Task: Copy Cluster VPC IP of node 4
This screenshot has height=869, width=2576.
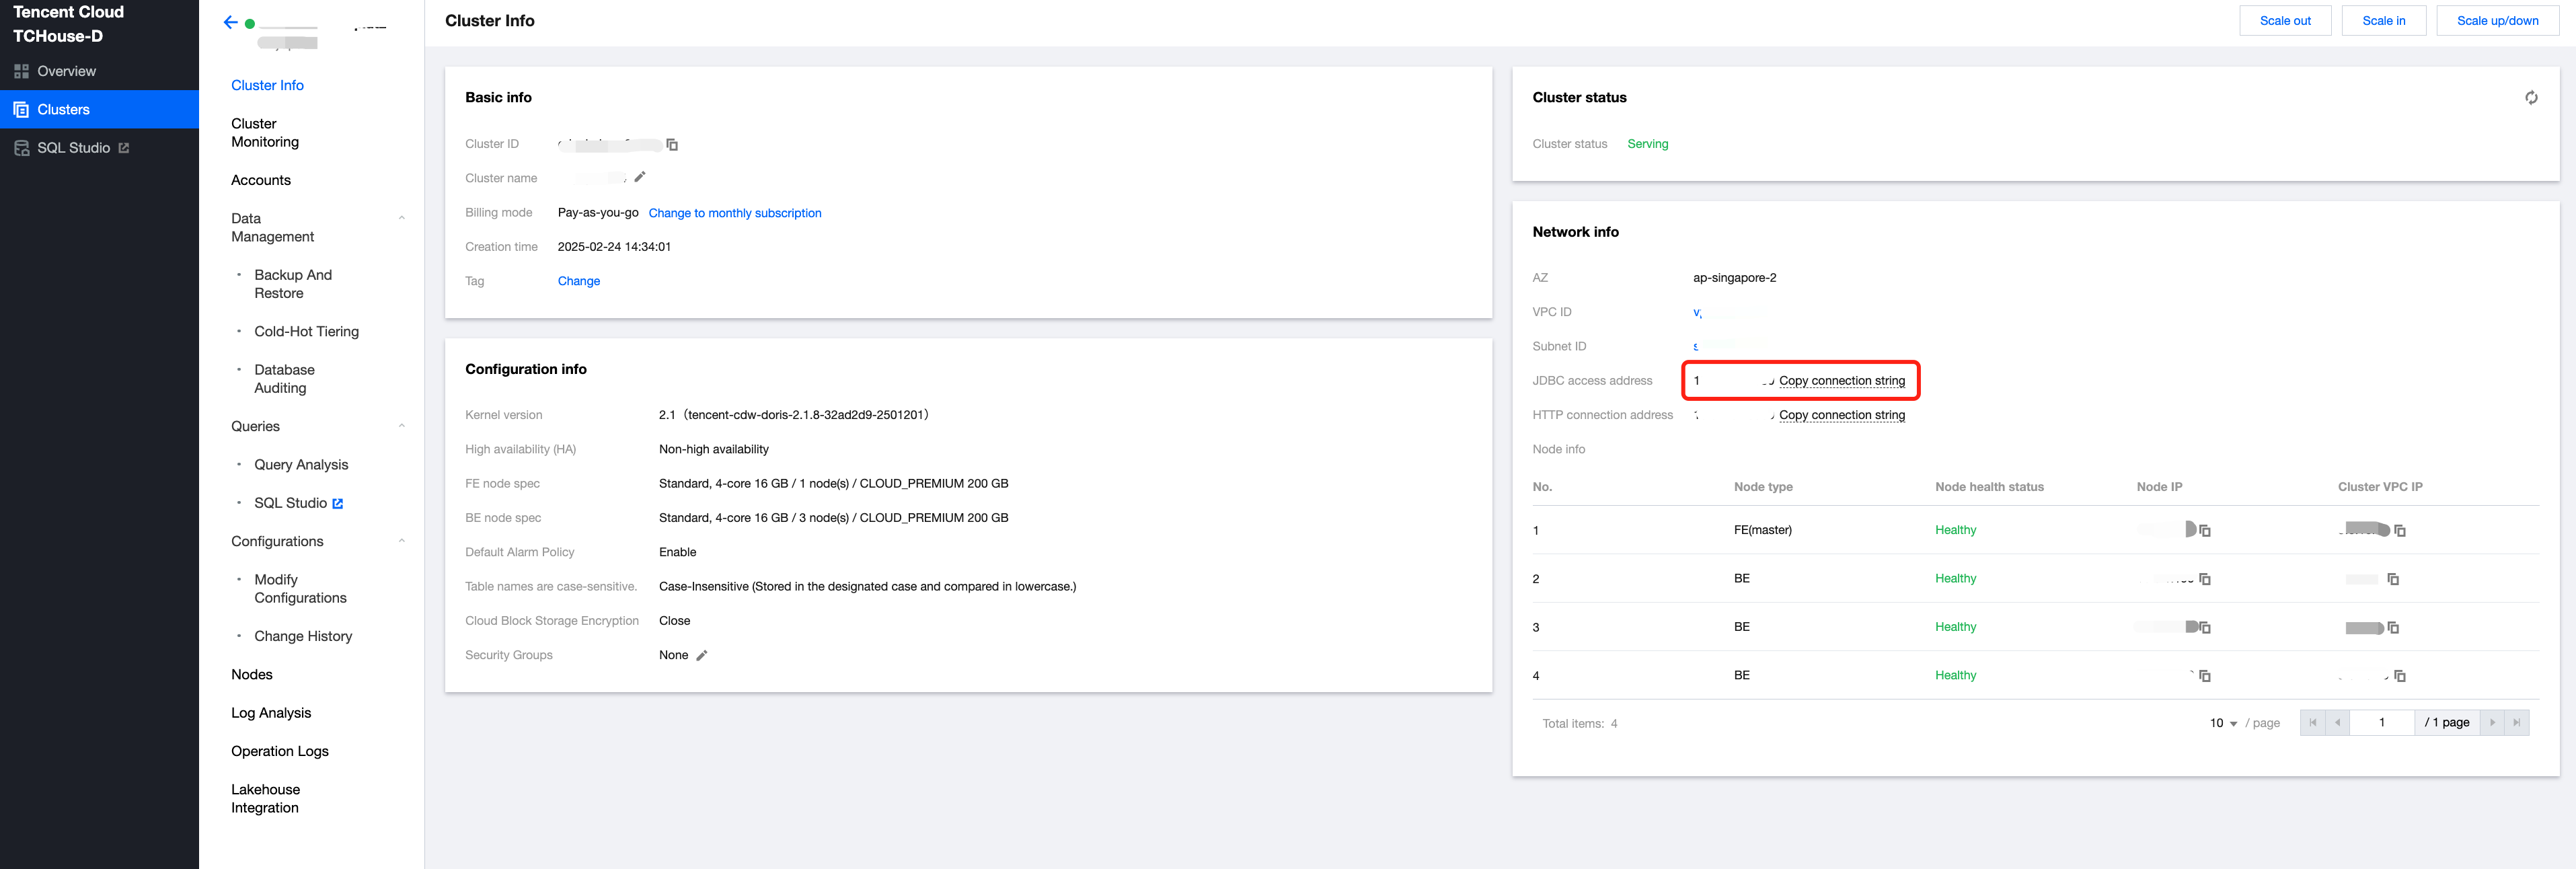Action: [x=2399, y=677]
